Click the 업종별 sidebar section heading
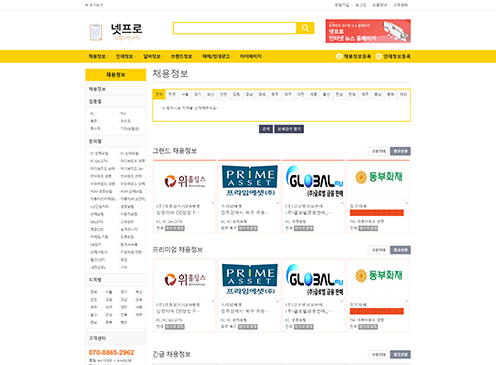Image resolution: width=496 pixels, height=365 pixels. pos(116,101)
